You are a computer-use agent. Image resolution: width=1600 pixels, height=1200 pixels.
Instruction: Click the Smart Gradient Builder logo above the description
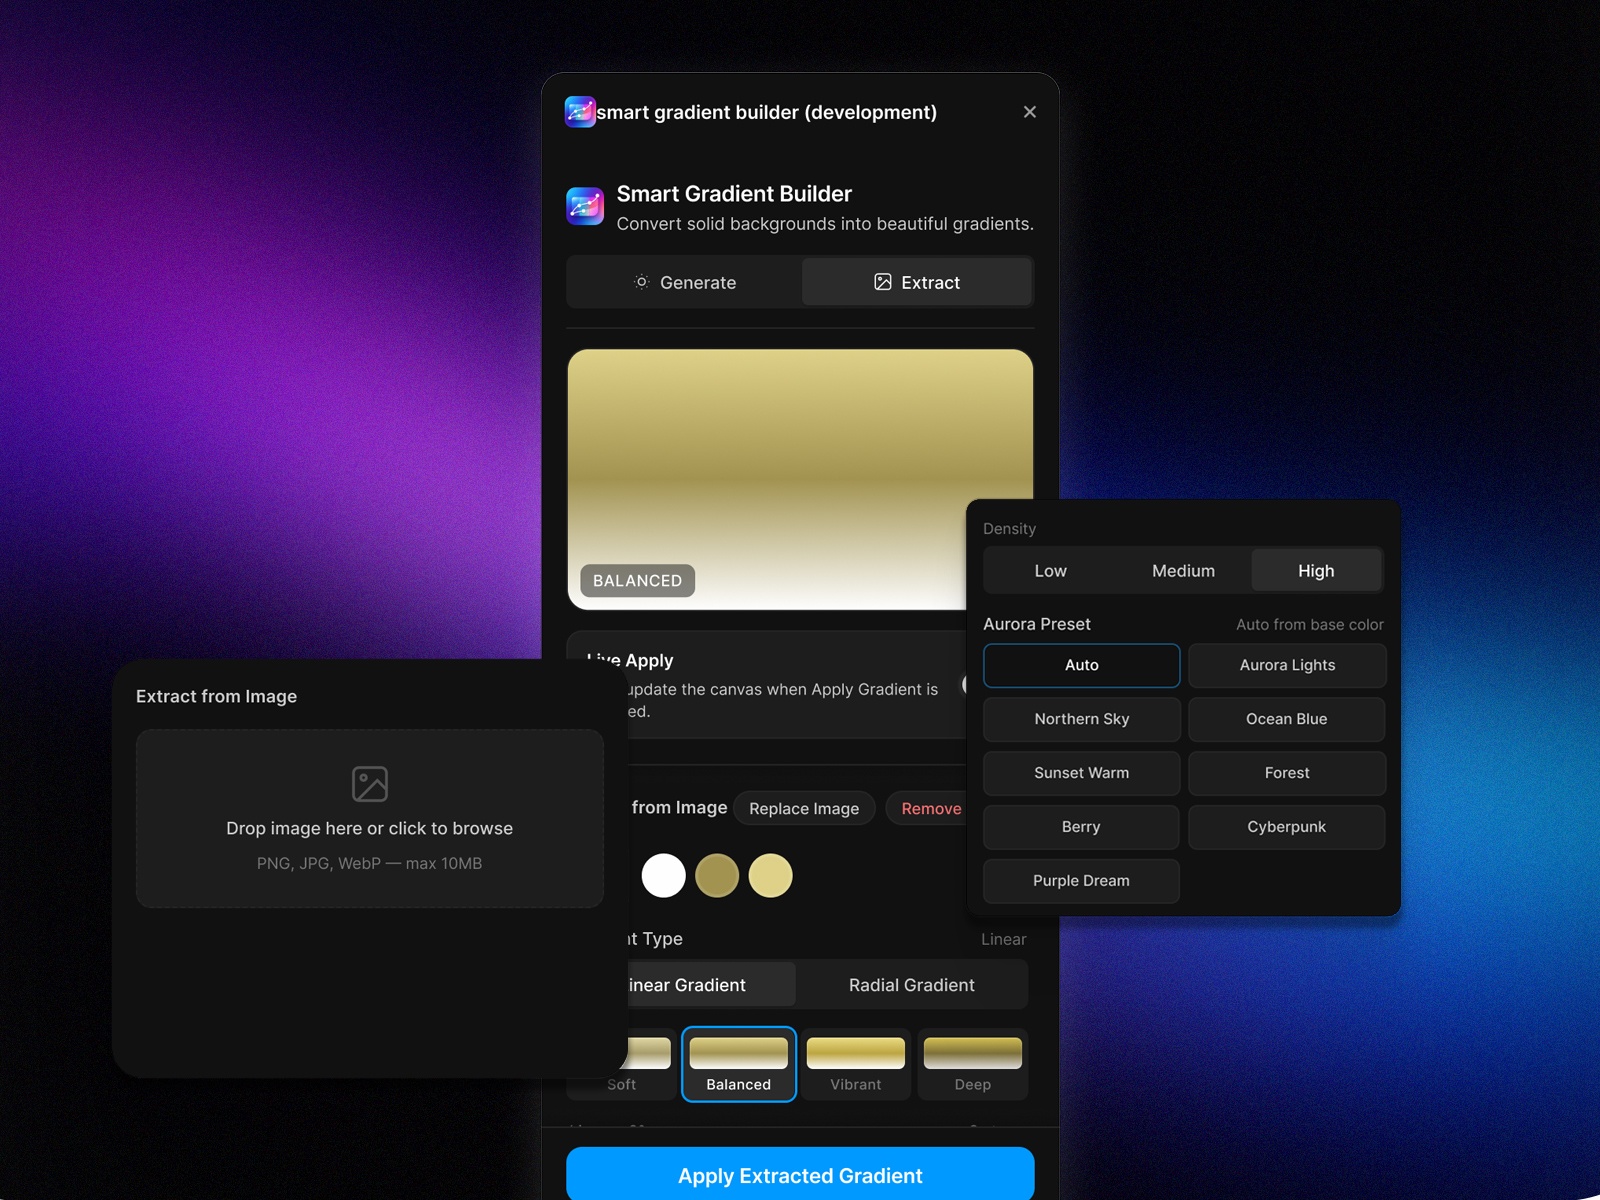coord(585,207)
